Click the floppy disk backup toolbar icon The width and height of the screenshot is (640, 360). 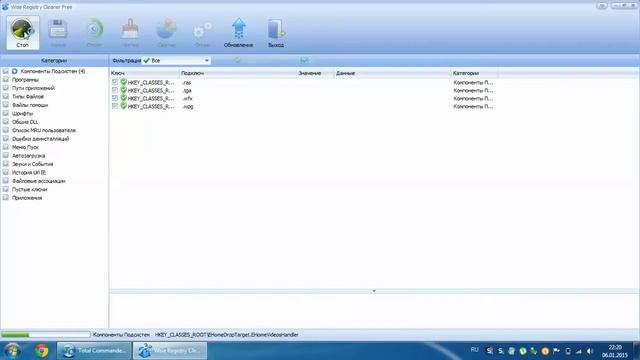click(58, 29)
